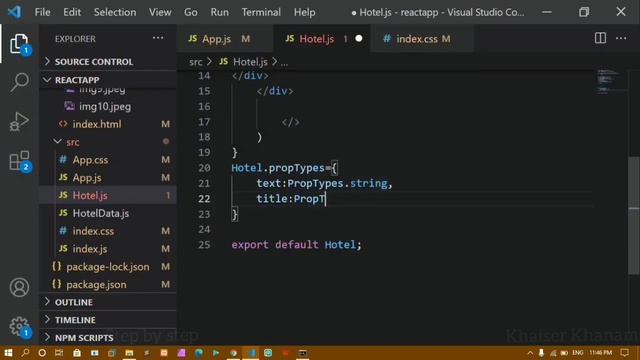This screenshot has height=360, width=640.
Task: Click the editor vertical scrollbar
Action: 633,216
